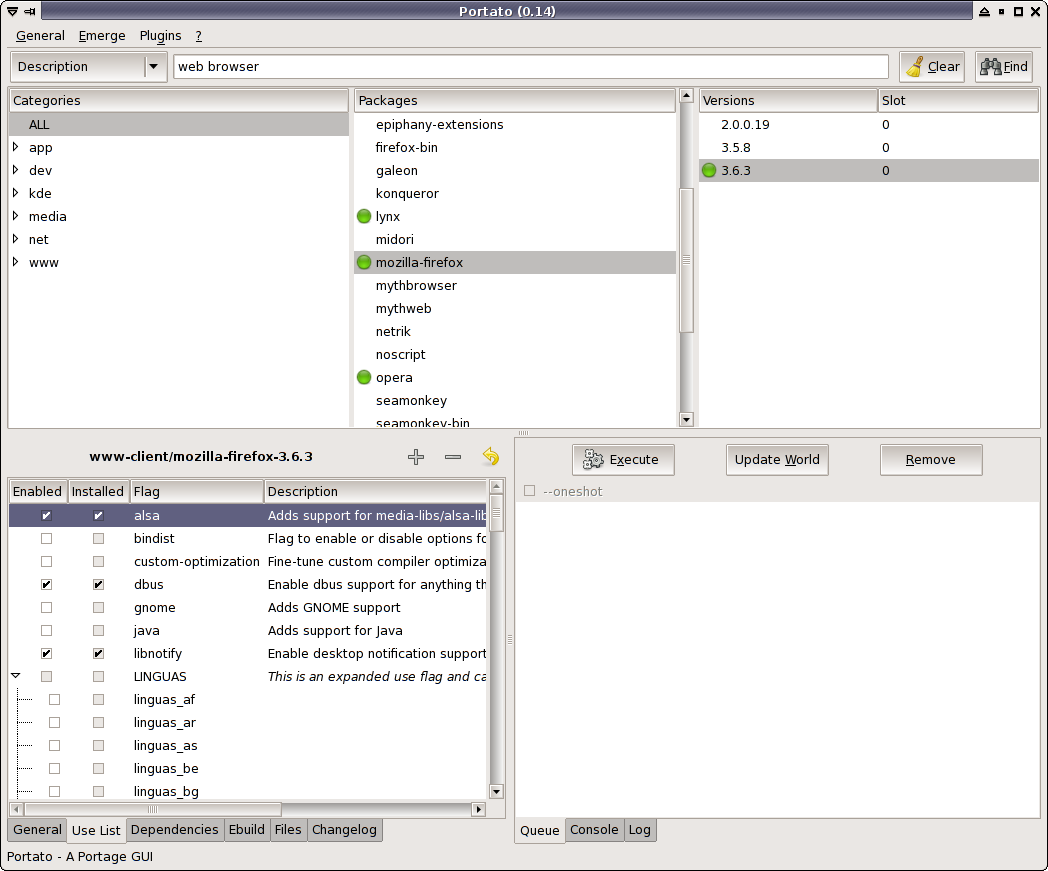
Task: Switch to the Ebuild tab
Action: (247, 830)
